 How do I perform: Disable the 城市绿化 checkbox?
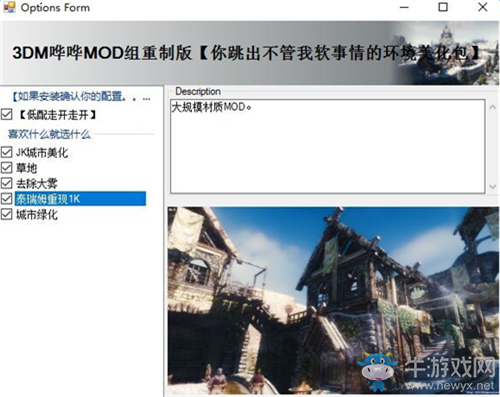pos(7,214)
